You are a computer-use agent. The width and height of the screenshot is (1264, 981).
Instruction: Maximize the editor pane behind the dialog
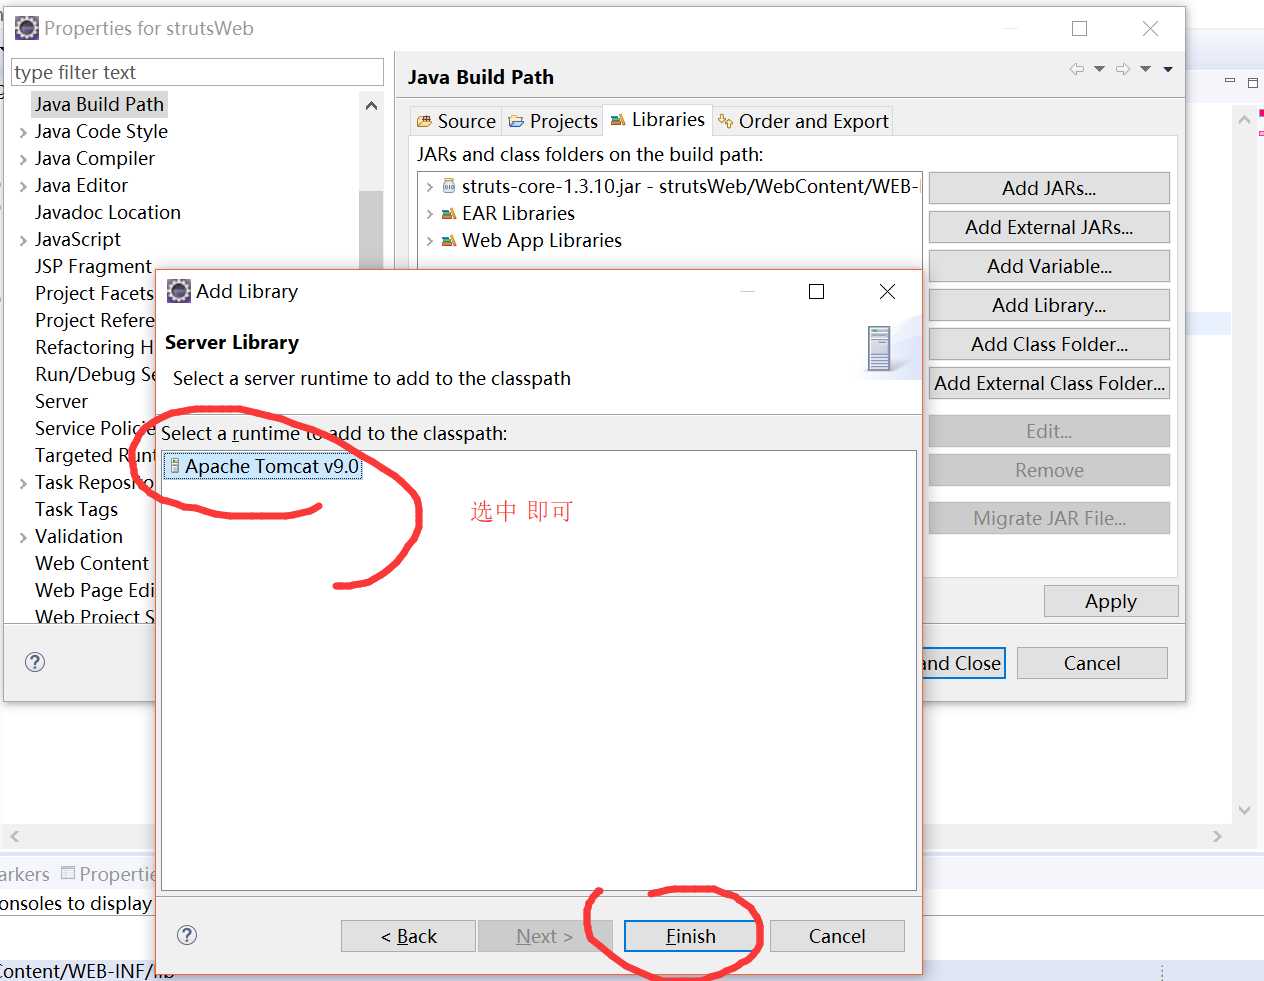click(1252, 82)
